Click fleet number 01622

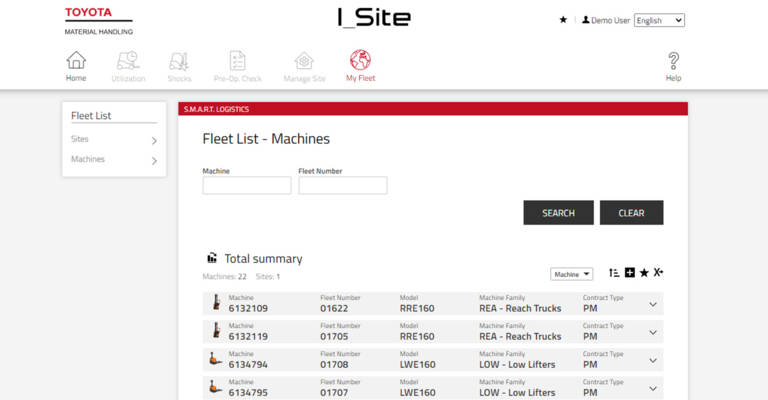click(x=335, y=308)
